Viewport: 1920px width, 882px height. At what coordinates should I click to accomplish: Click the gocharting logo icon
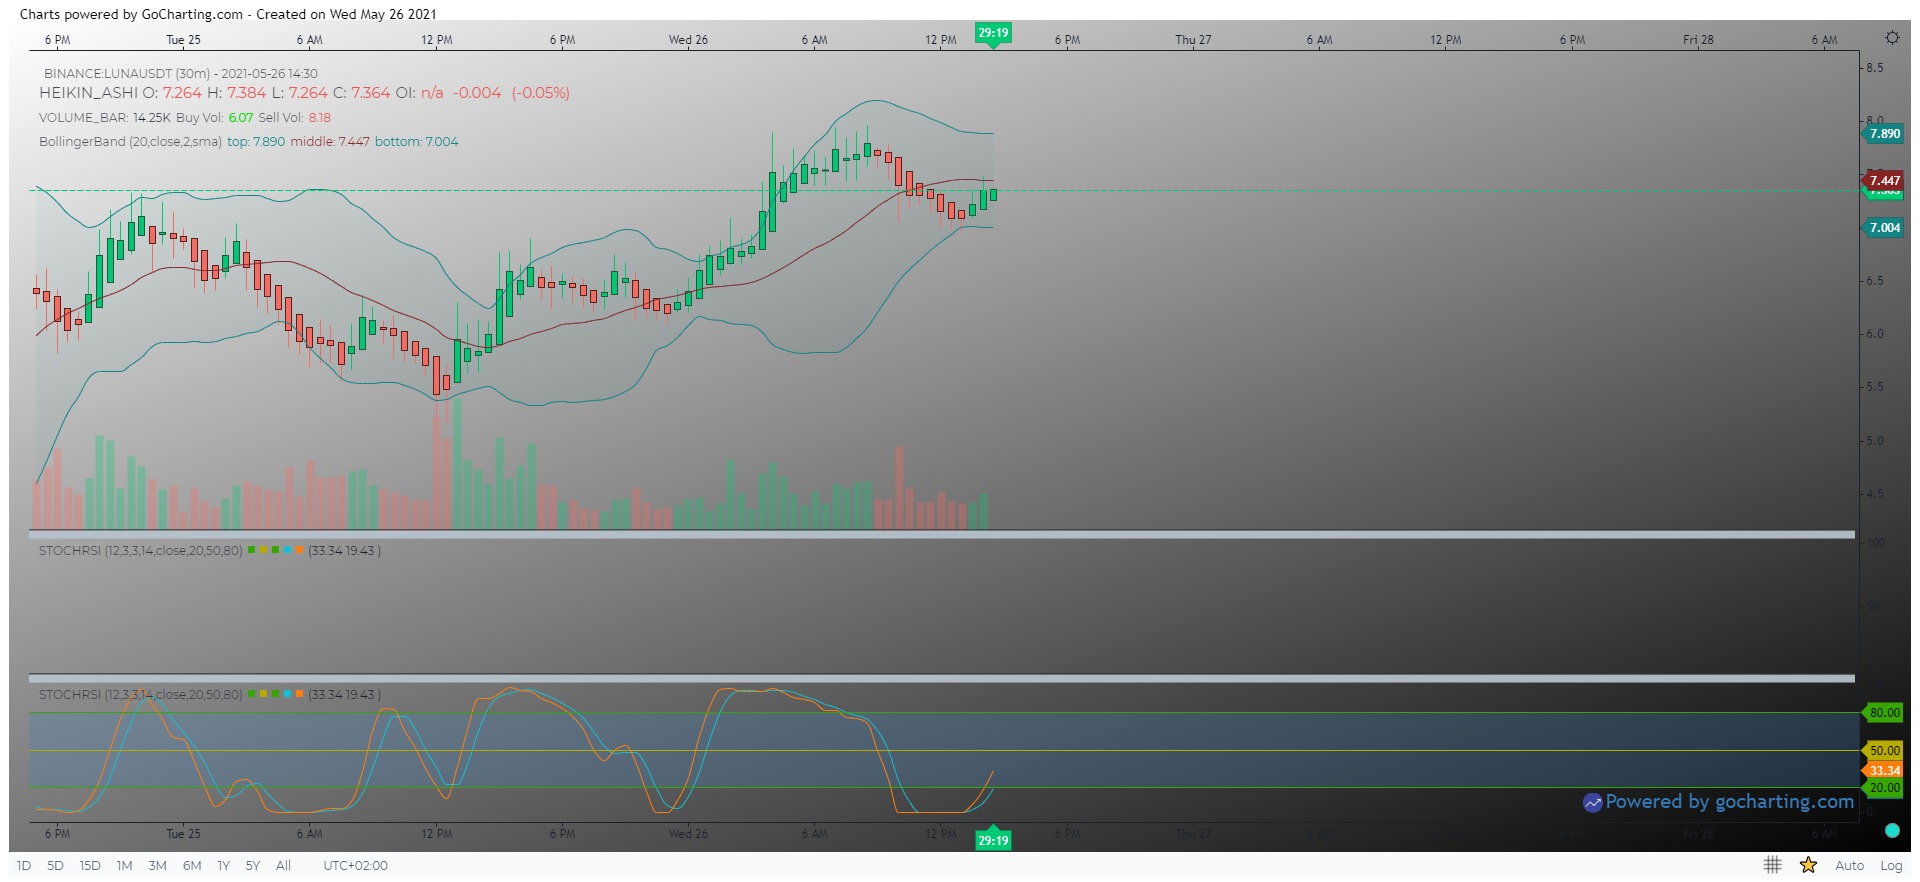(1592, 802)
